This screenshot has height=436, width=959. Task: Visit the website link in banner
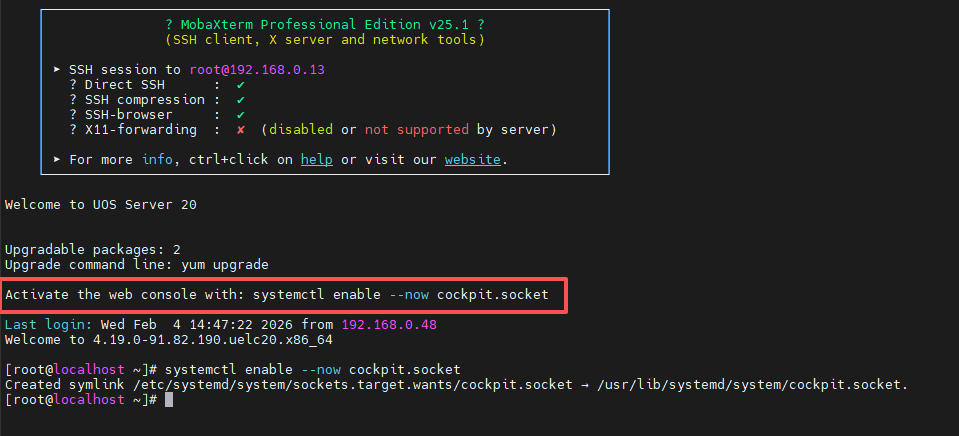tap(473, 160)
